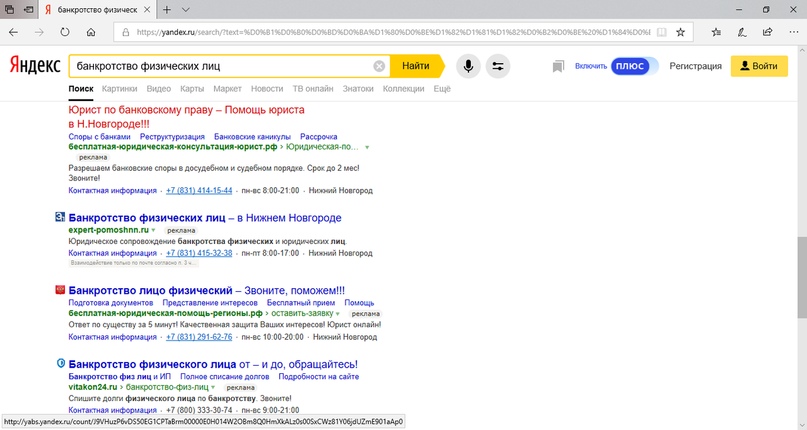Click the browser address bar URL

(x=393, y=32)
